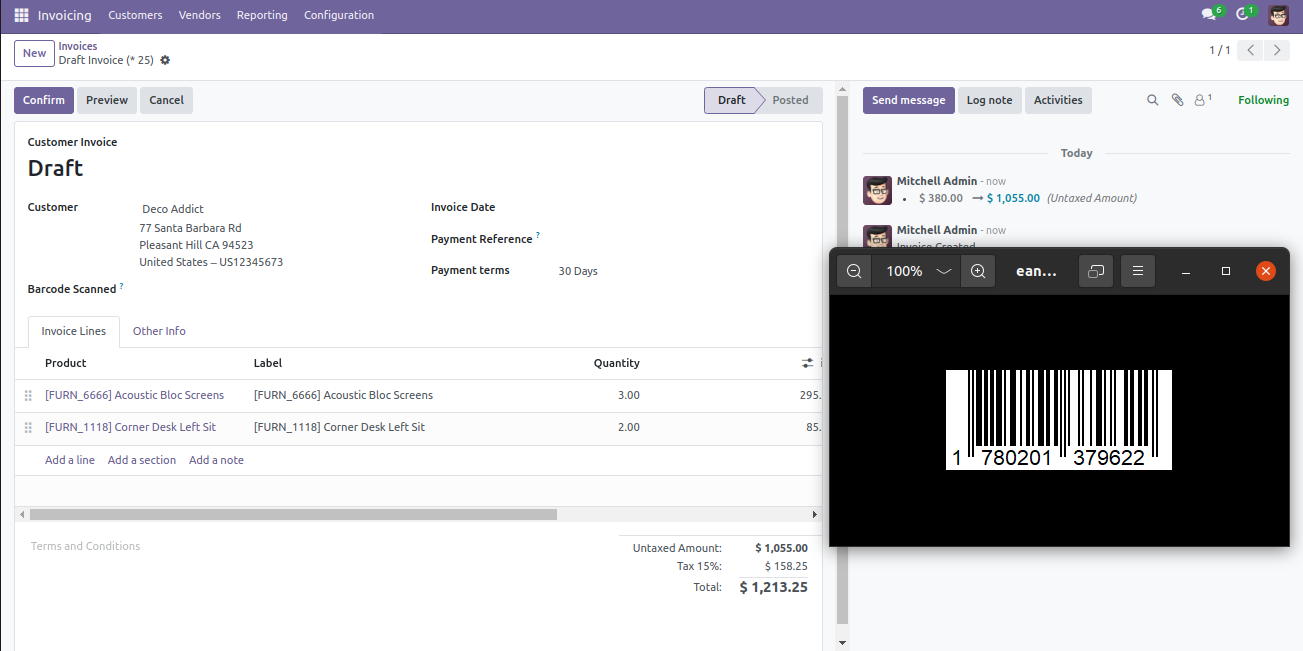Switch to the Other Info tab
The width and height of the screenshot is (1303, 651).
point(159,331)
